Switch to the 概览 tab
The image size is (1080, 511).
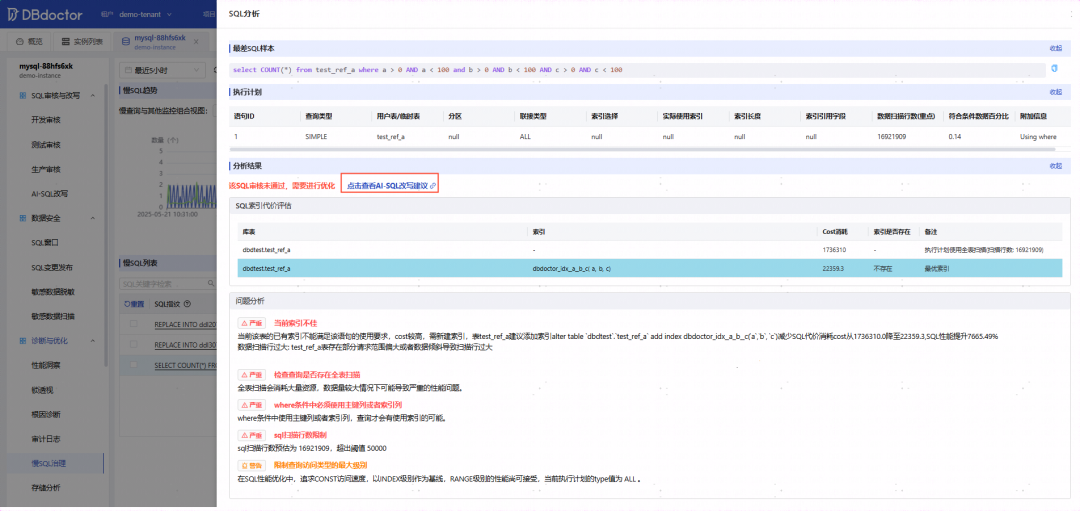point(29,42)
